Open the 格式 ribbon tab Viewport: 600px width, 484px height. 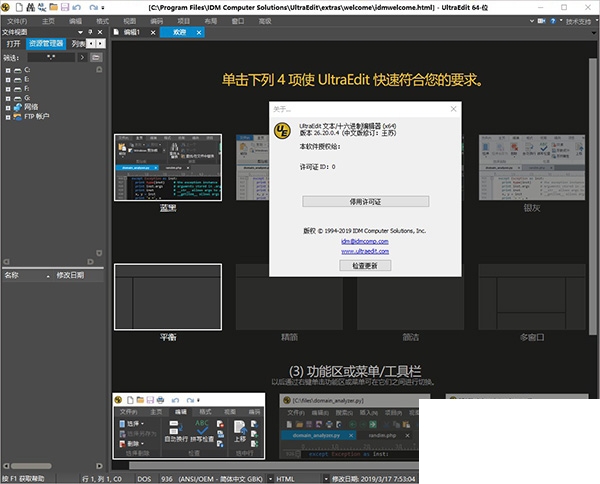click(103, 21)
